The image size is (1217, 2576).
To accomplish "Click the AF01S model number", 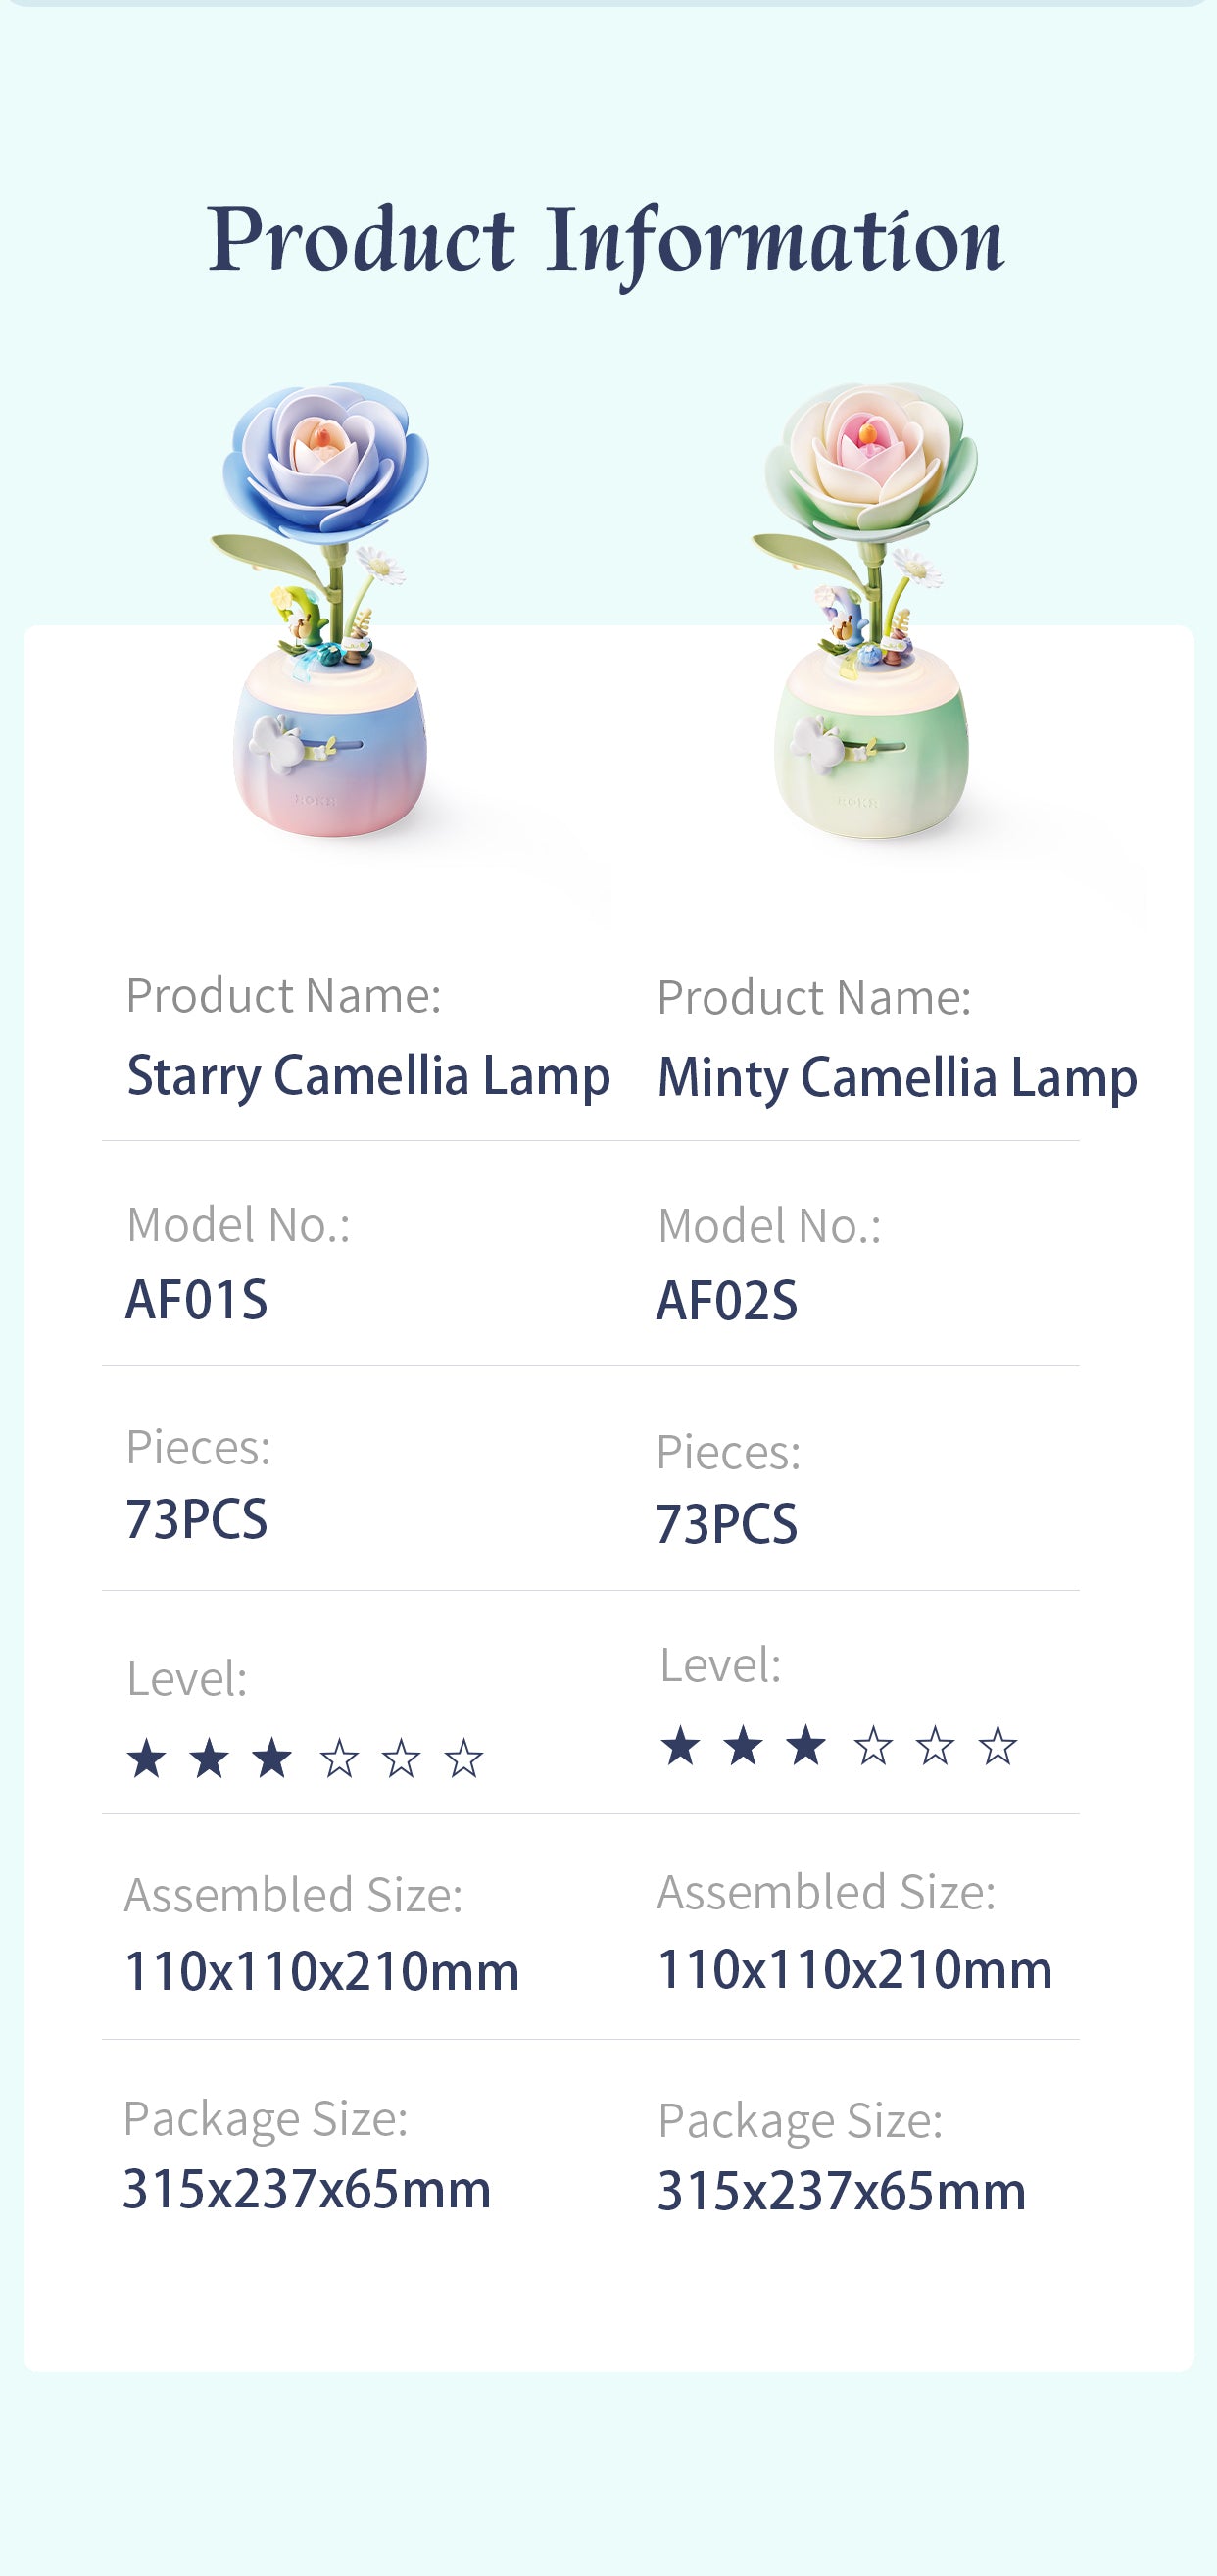I will (197, 1300).
